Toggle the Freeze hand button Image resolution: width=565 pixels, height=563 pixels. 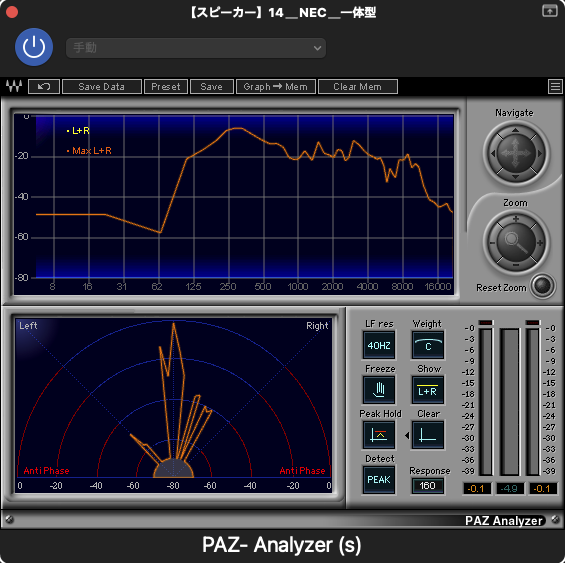coord(379,390)
